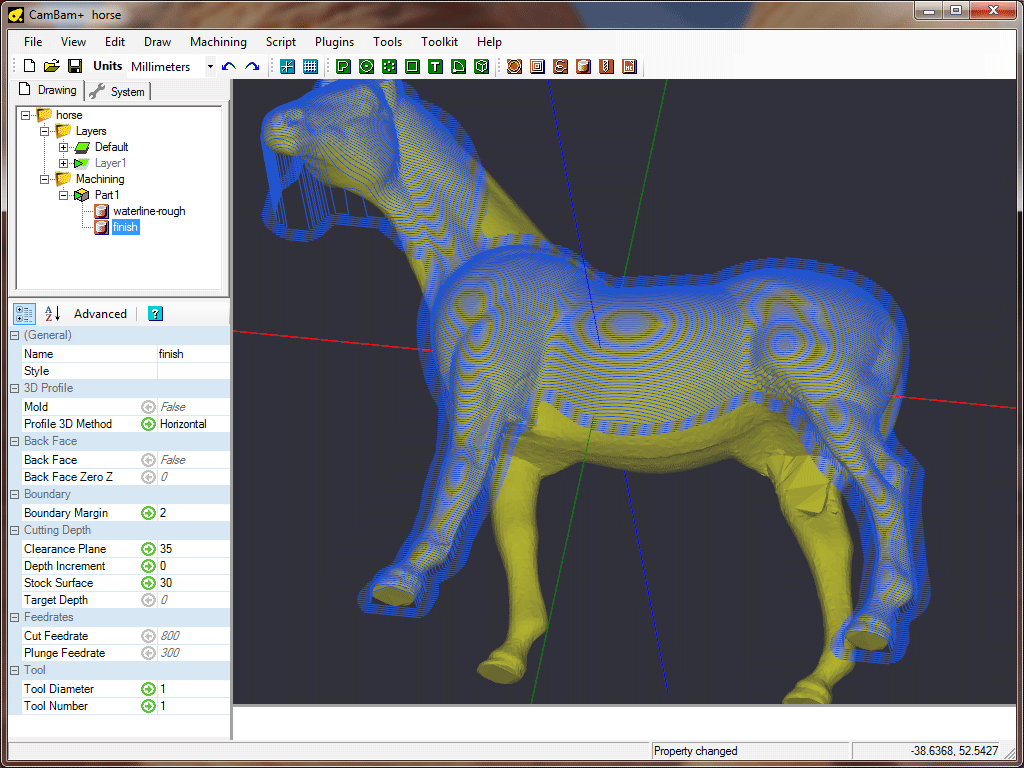Toggle the Mold property default arrow
This screenshot has width=1024, height=768.
[x=148, y=407]
